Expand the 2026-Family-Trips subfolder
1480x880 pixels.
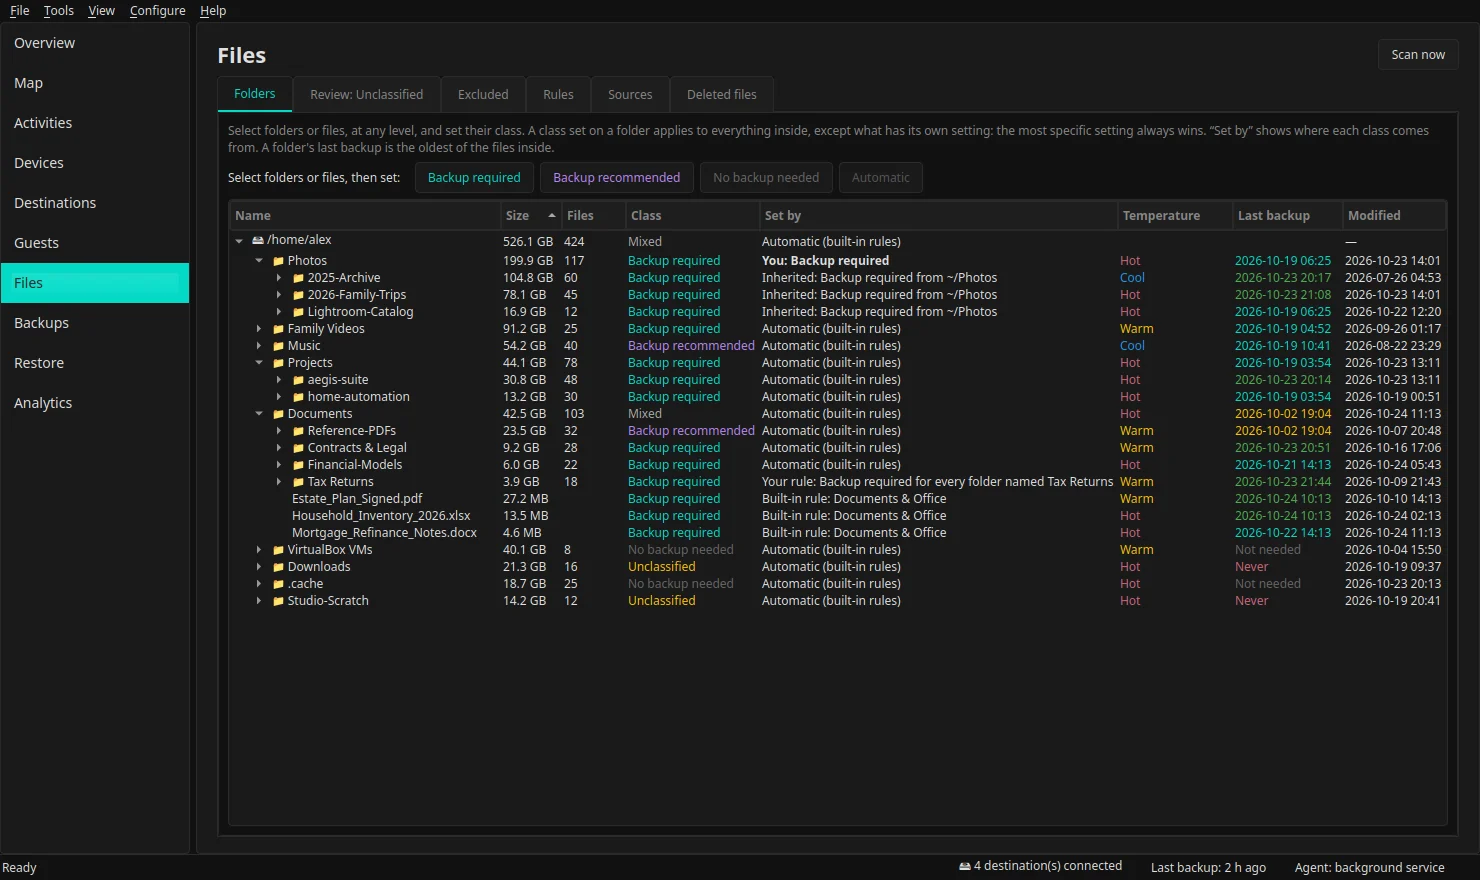[279, 295]
